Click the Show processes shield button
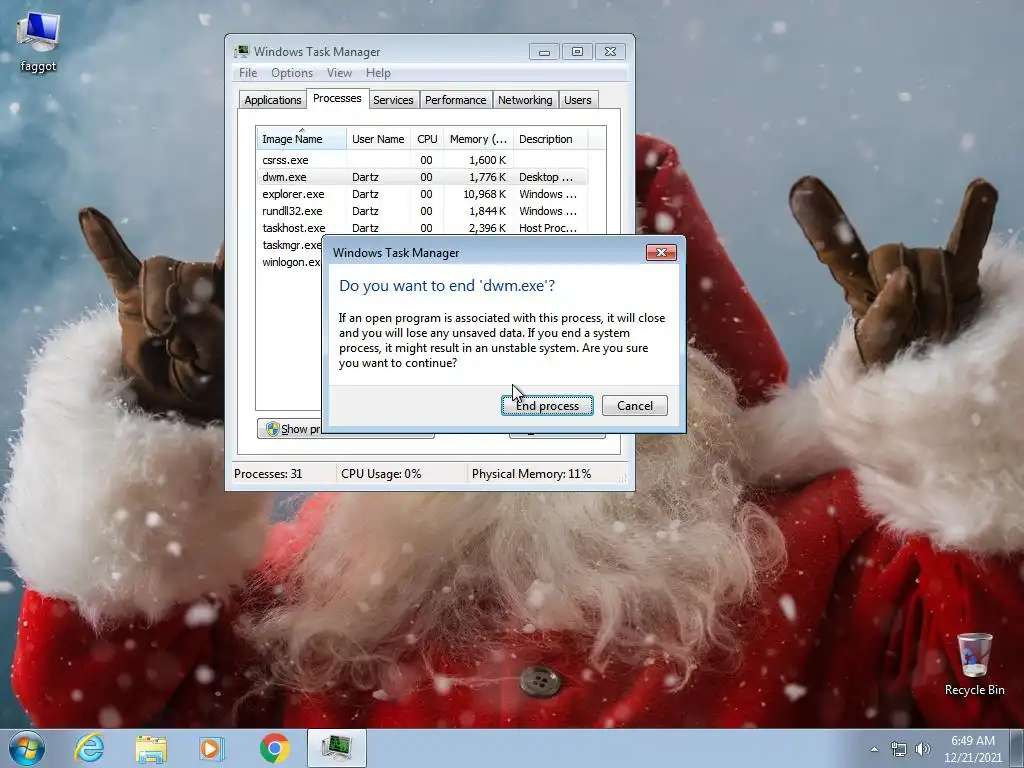The image size is (1024, 768). [x=290, y=429]
